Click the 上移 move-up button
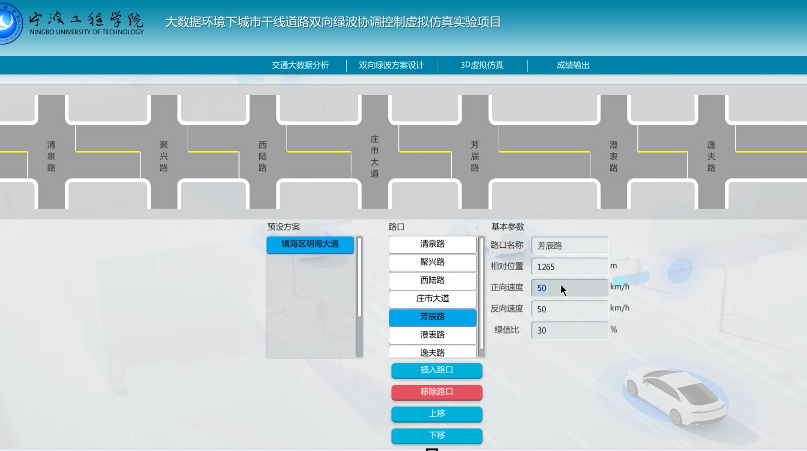The width and height of the screenshot is (807, 451). click(x=436, y=414)
